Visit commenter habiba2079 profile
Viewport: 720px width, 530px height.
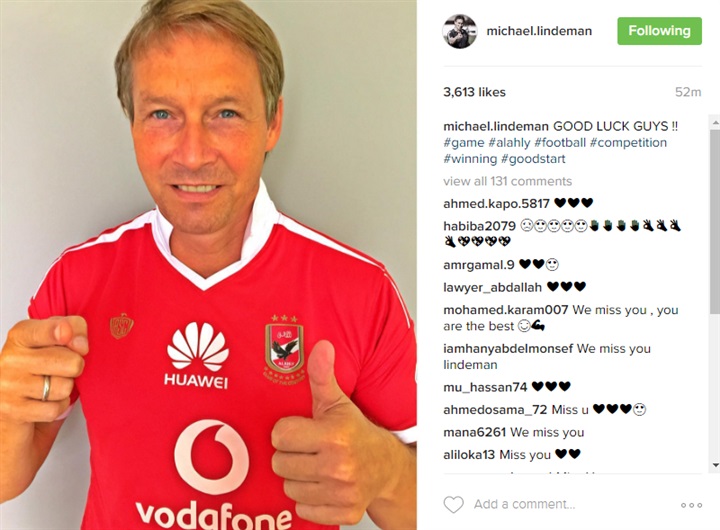point(479,226)
